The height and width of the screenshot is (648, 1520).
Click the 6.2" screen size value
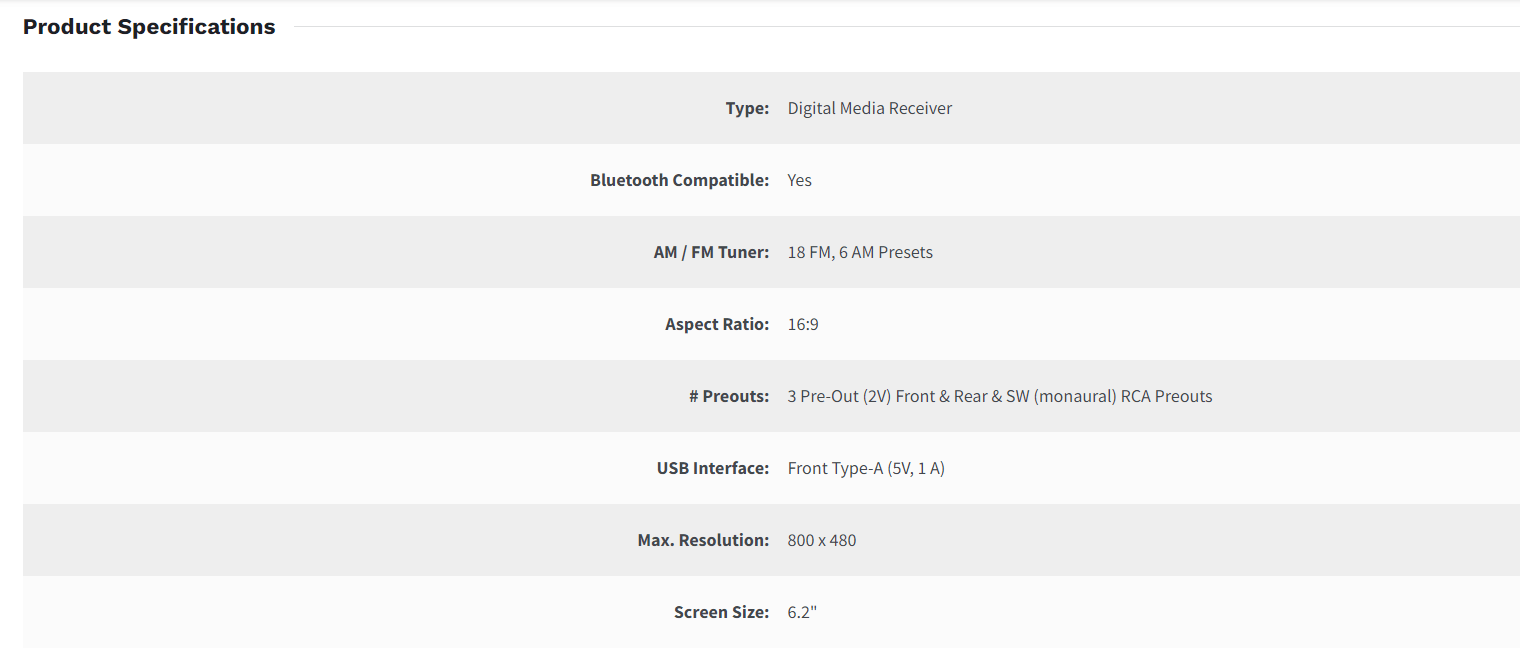[802, 612]
